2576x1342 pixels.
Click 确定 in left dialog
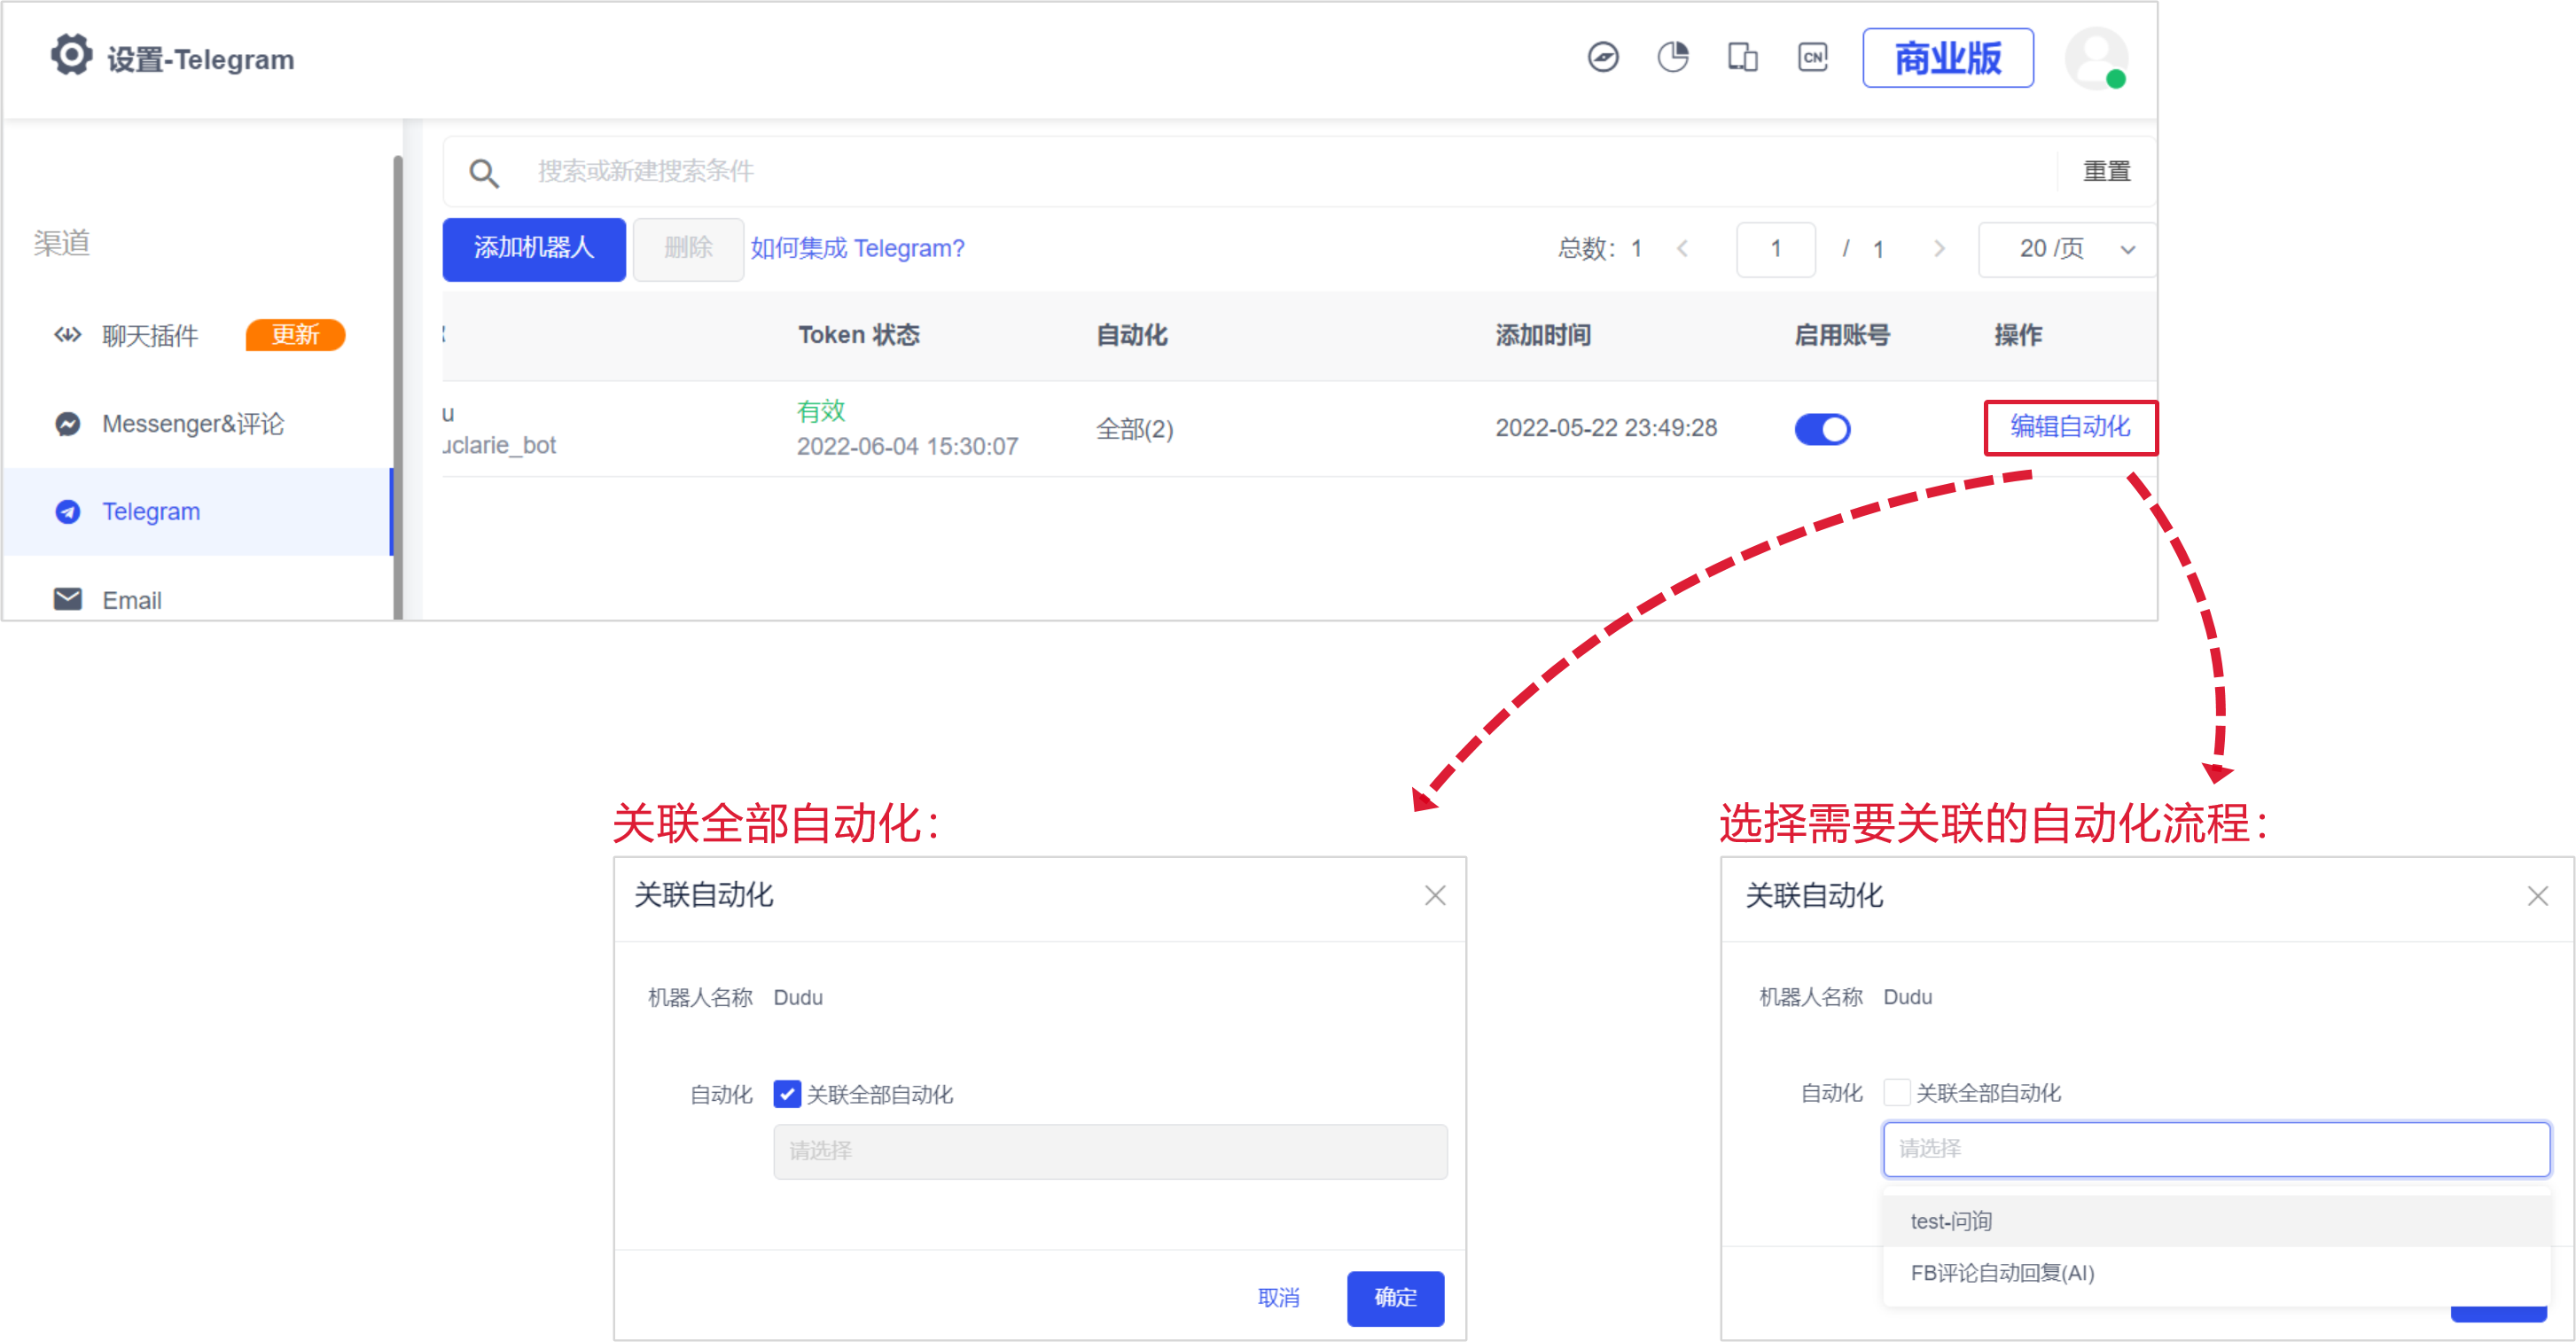click(1395, 1298)
